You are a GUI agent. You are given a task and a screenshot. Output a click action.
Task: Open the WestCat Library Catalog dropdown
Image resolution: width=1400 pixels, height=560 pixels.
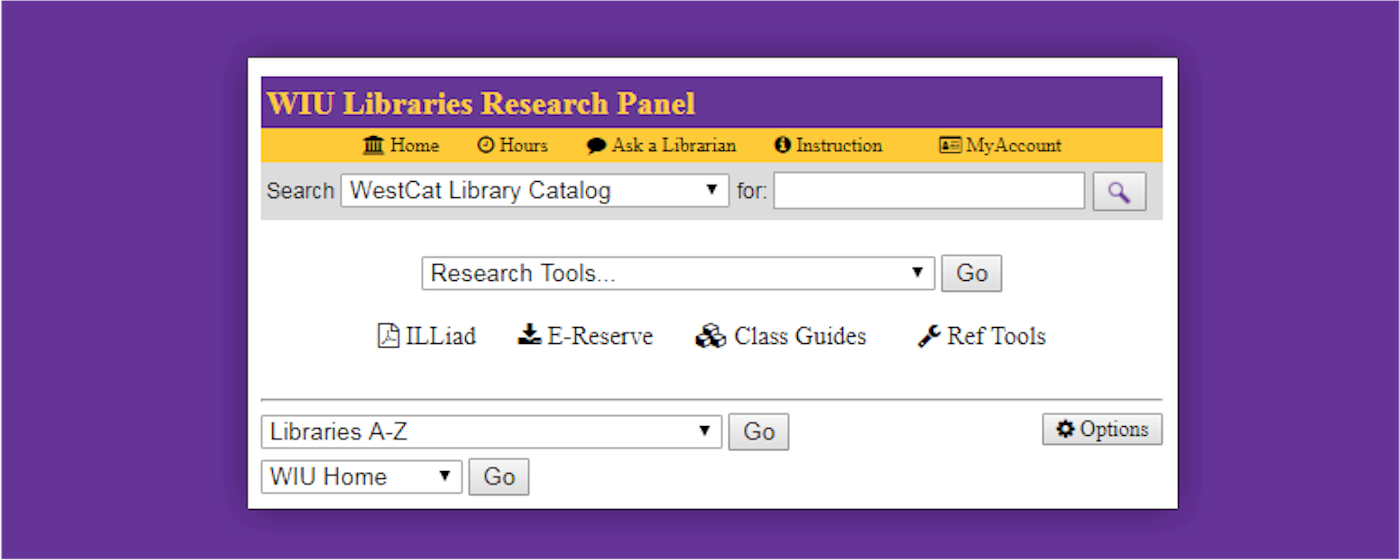[x=535, y=191]
